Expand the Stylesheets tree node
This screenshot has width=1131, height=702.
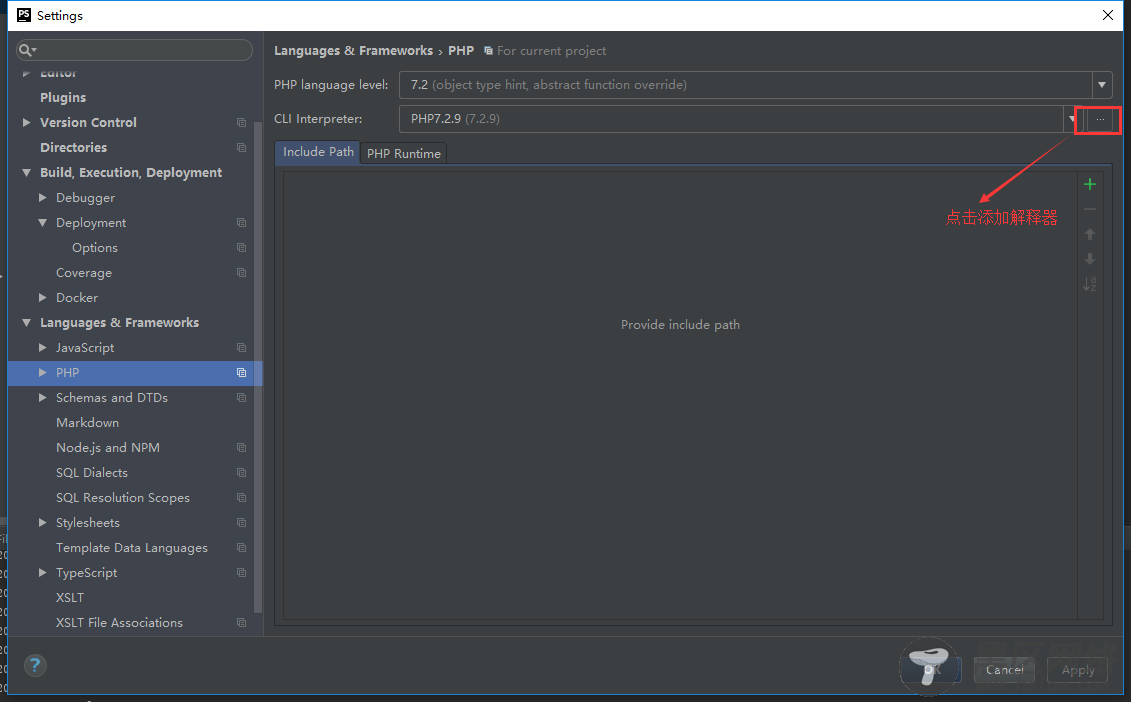point(43,522)
